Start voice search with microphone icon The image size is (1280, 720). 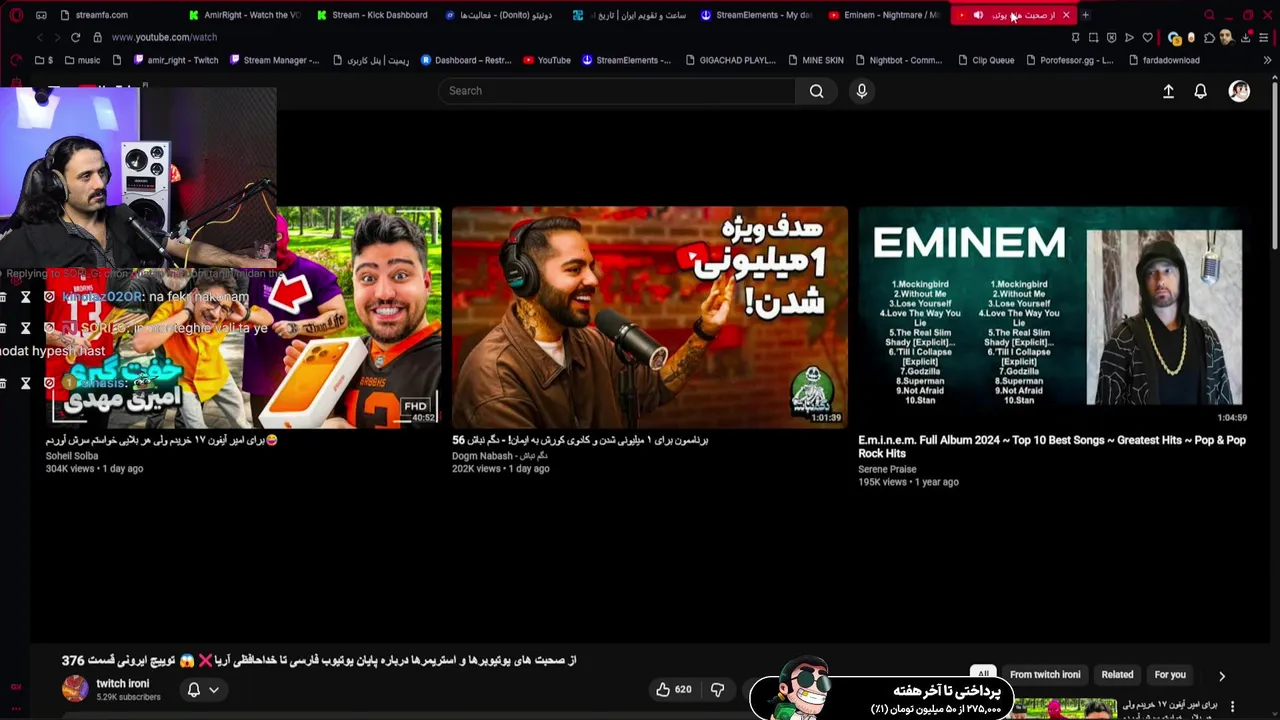[x=862, y=91]
